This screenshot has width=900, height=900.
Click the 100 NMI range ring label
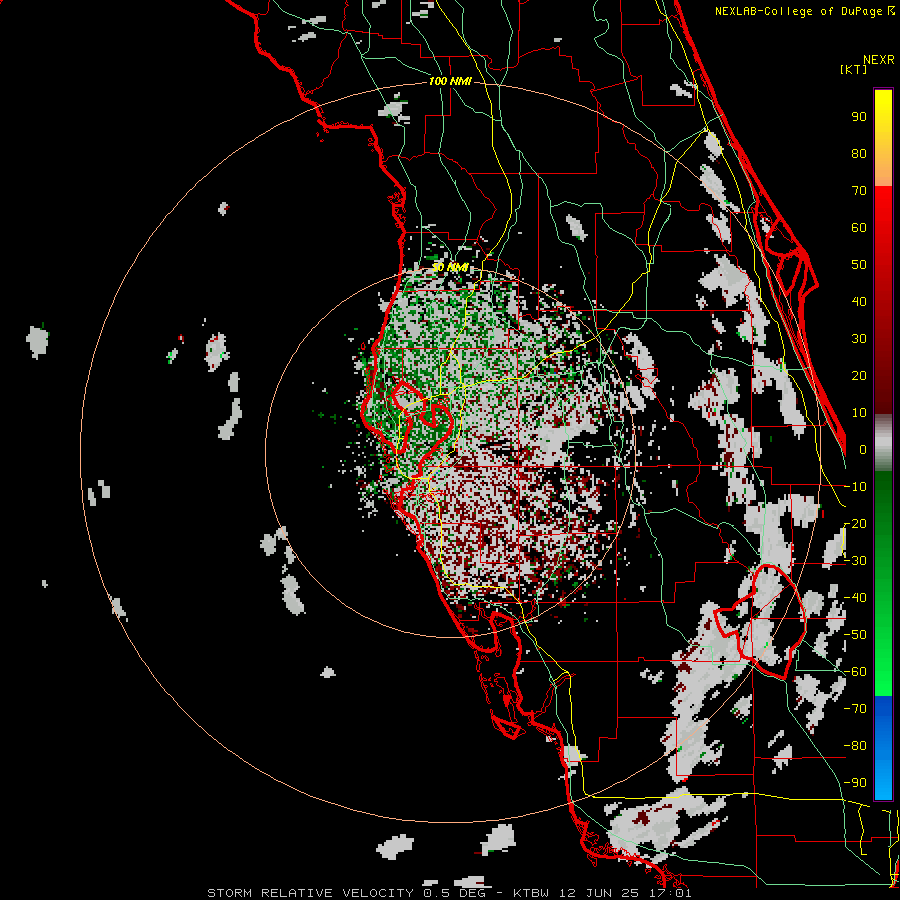[x=450, y=81]
